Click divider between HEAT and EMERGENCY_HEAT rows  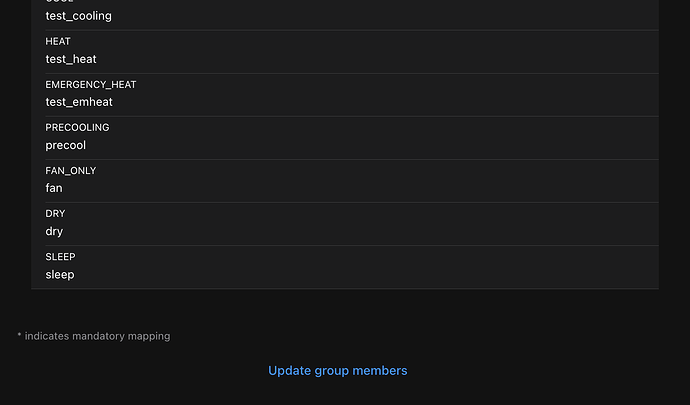pyautogui.click(x=352, y=74)
